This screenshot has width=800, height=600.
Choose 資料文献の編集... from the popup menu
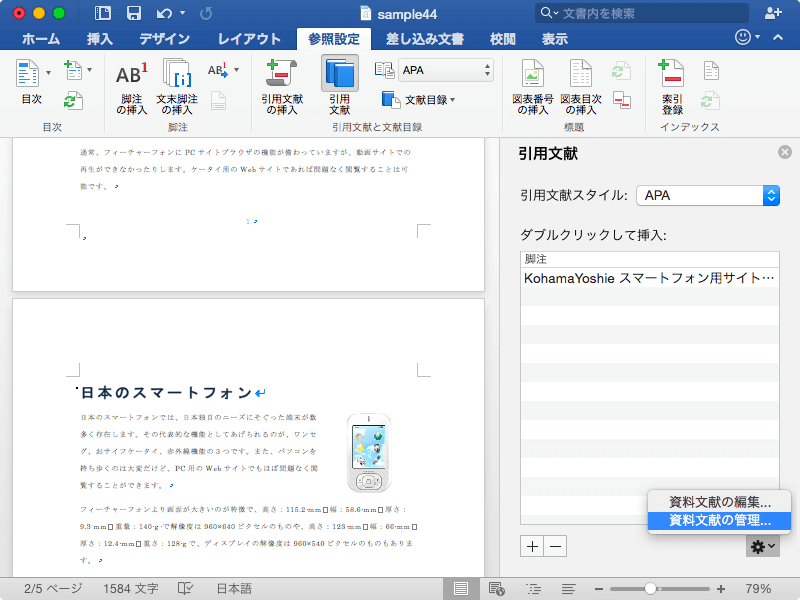click(719, 502)
